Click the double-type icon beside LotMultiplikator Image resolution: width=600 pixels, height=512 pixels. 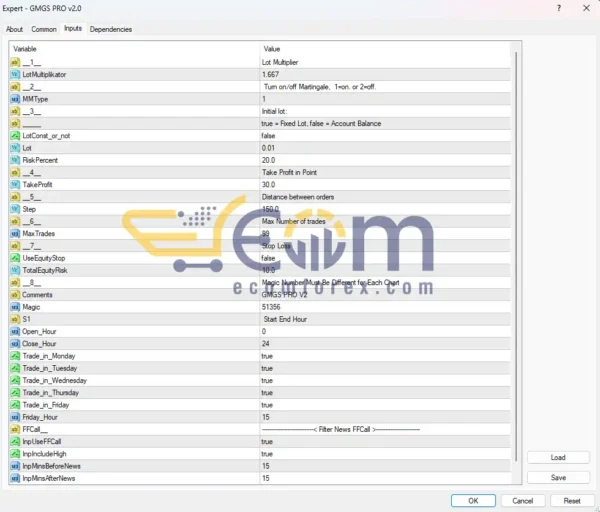pyautogui.click(x=15, y=75)
